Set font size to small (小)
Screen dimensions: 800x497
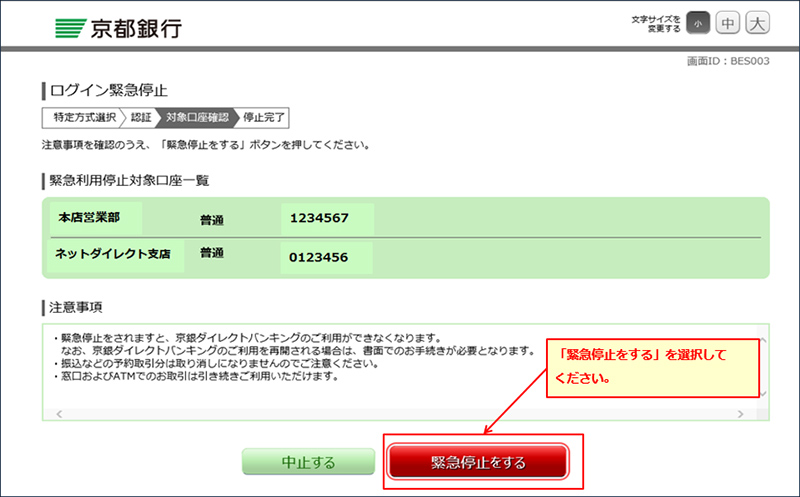[698, 23]
